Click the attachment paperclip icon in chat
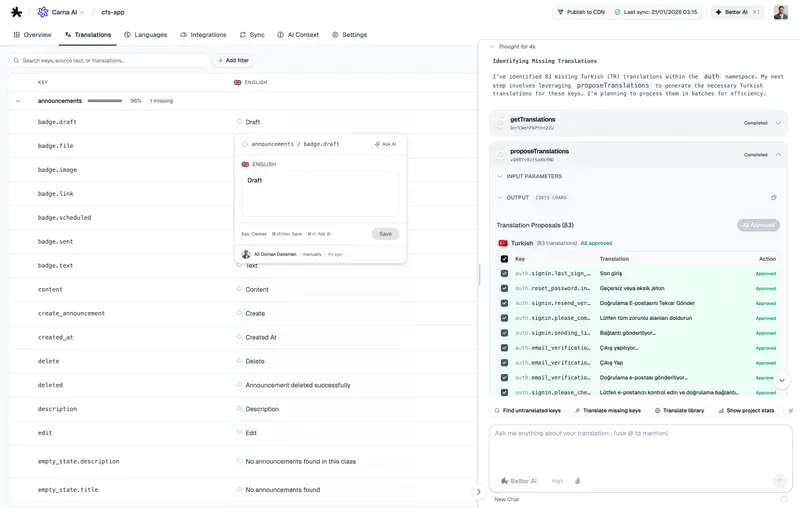The image size is (800, 508). (577, 481)
